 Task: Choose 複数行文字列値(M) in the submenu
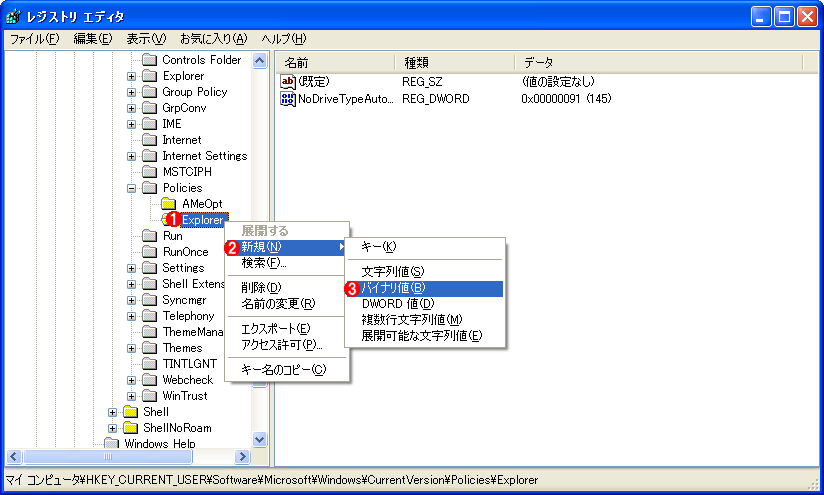coord(425,319)
